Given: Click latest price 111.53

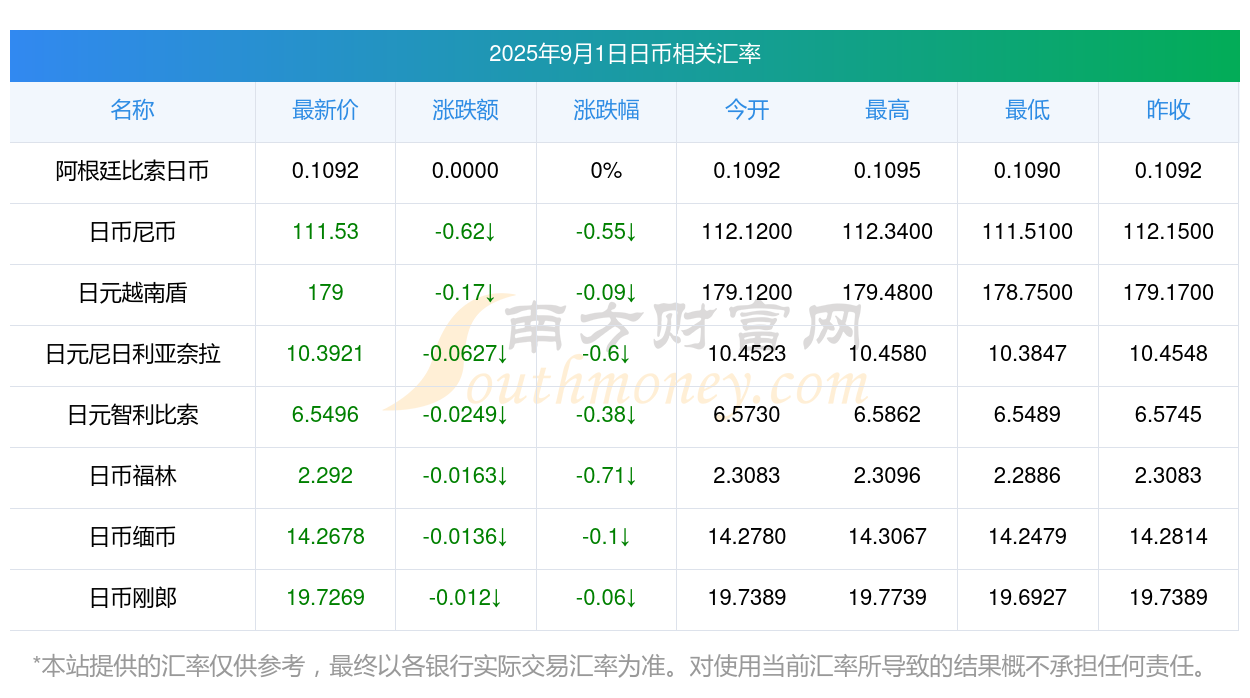Looking at the screenshot, I should click(x=325, y=232).
